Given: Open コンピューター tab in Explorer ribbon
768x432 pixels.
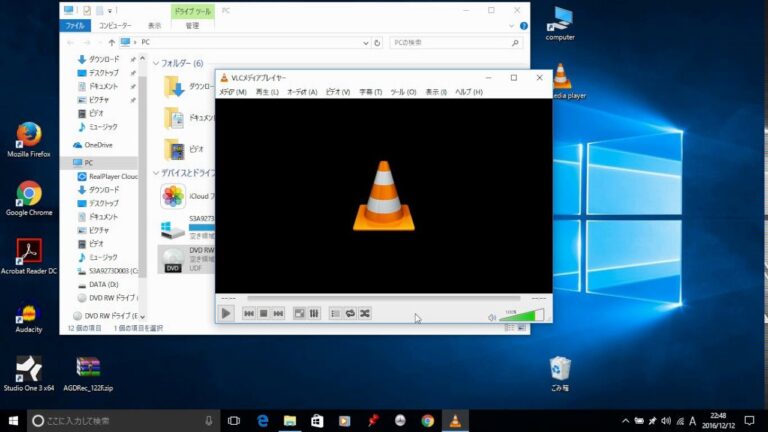Looking at the screenshot, I should point(115,25).
